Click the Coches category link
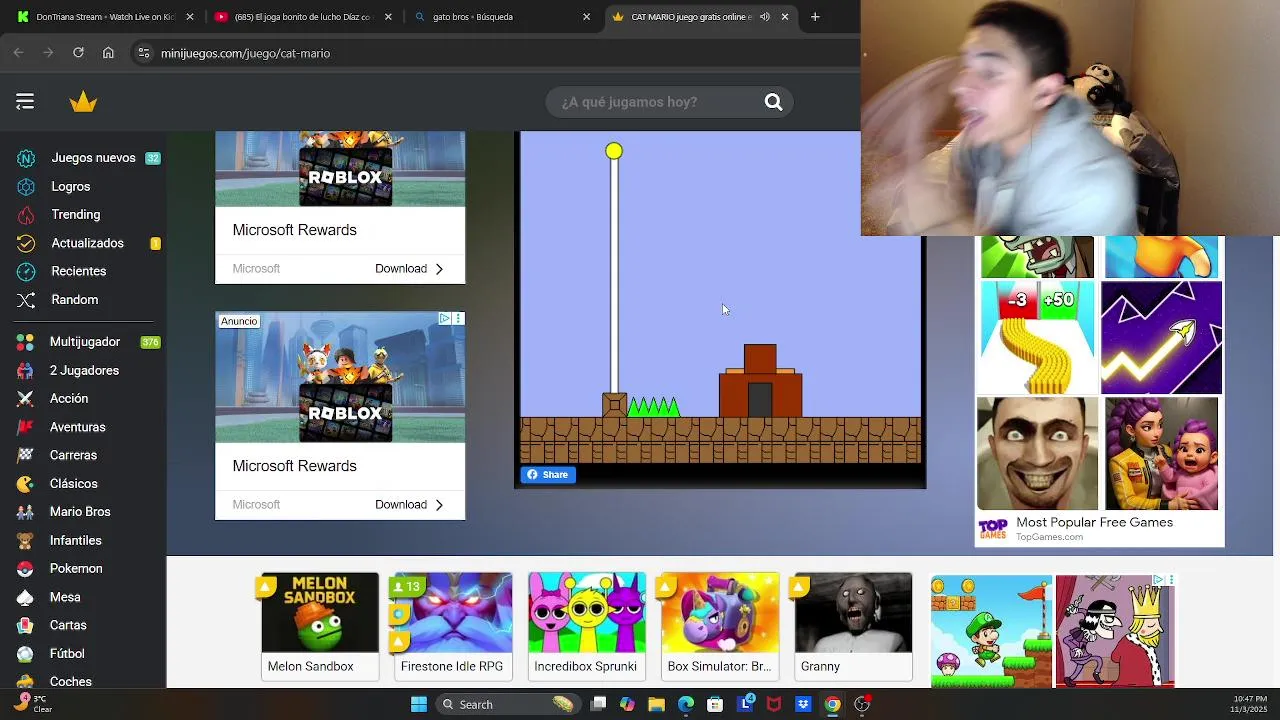 point(71,682)
